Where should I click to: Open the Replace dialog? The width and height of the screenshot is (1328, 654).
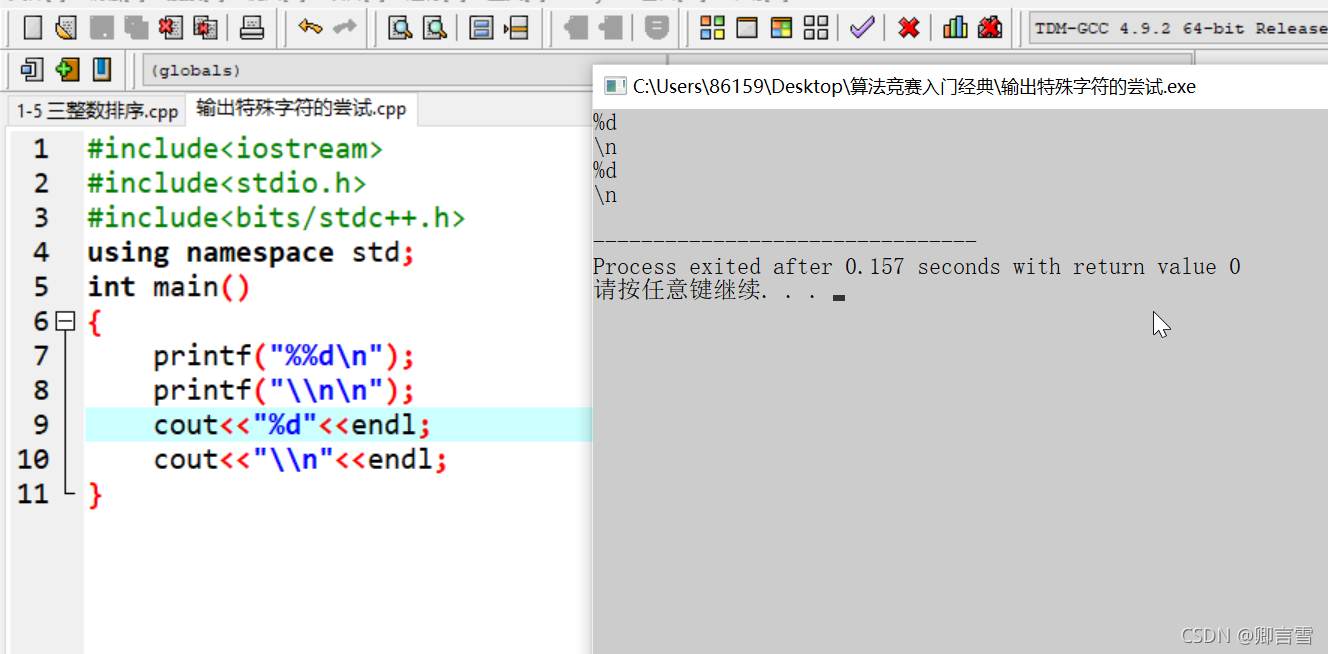[x=434, y=28]
